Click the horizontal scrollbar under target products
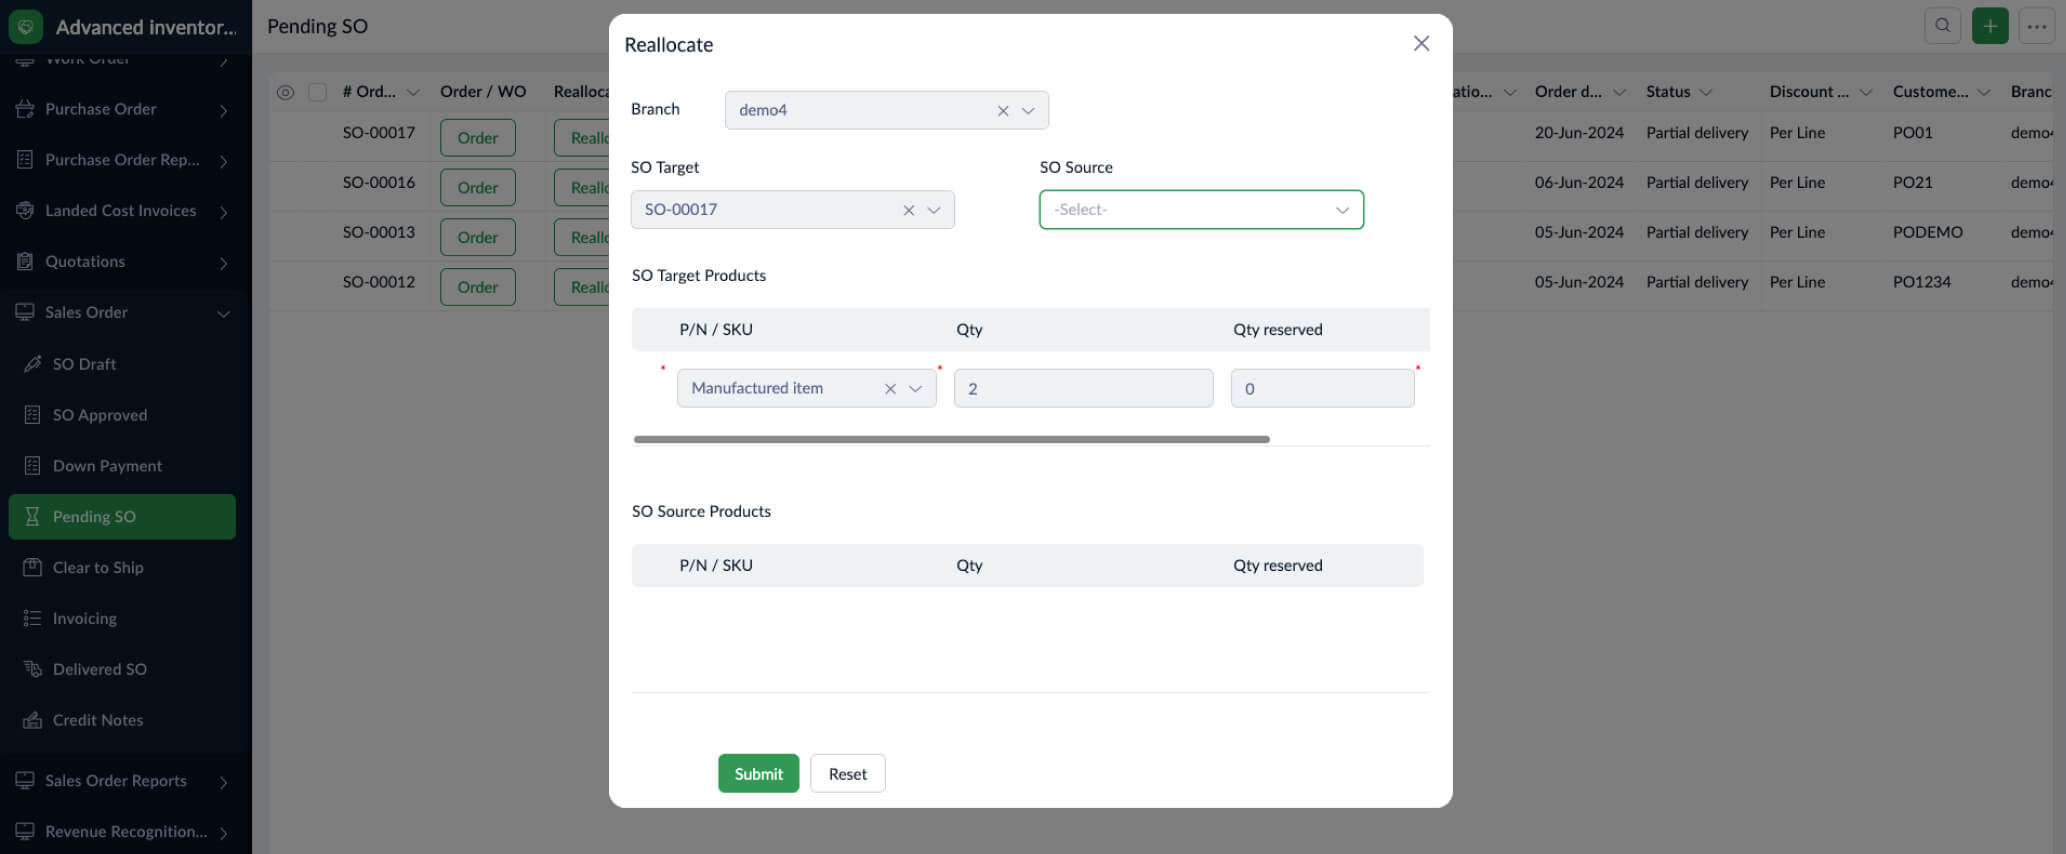 pyautogui.click(x=951, y=439)
